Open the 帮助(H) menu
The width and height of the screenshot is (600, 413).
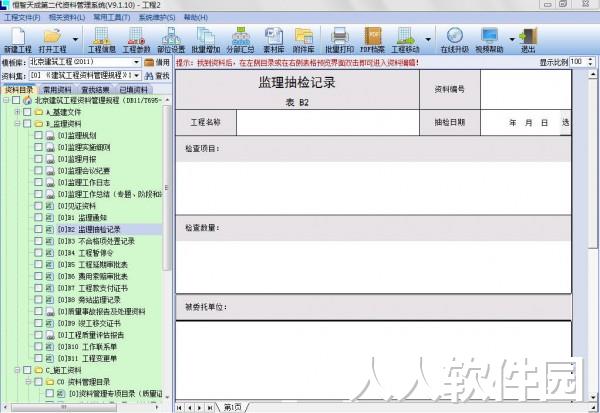click(x=196, y=18)
